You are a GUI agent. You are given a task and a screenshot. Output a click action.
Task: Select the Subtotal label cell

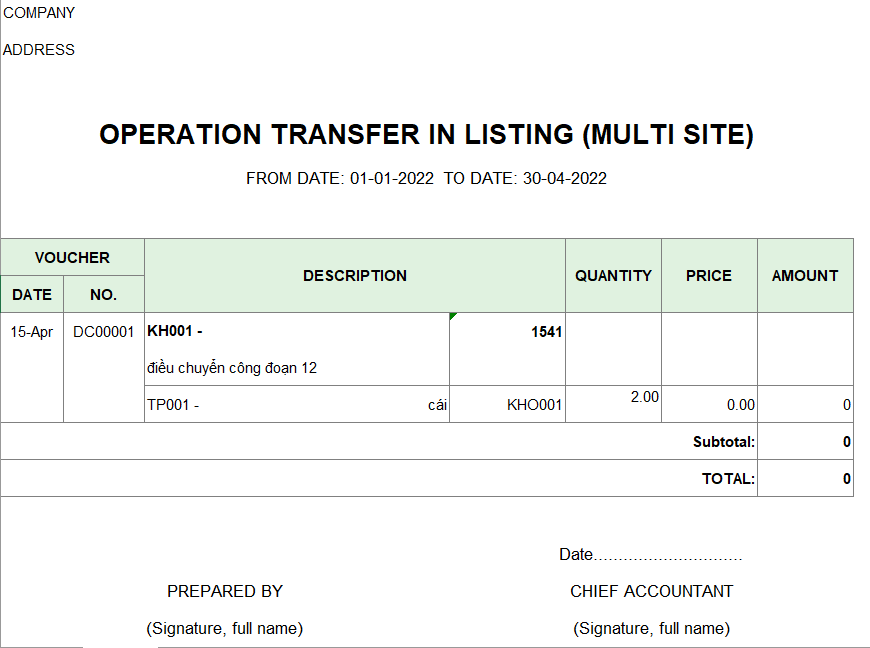click(x=379, y=442)
